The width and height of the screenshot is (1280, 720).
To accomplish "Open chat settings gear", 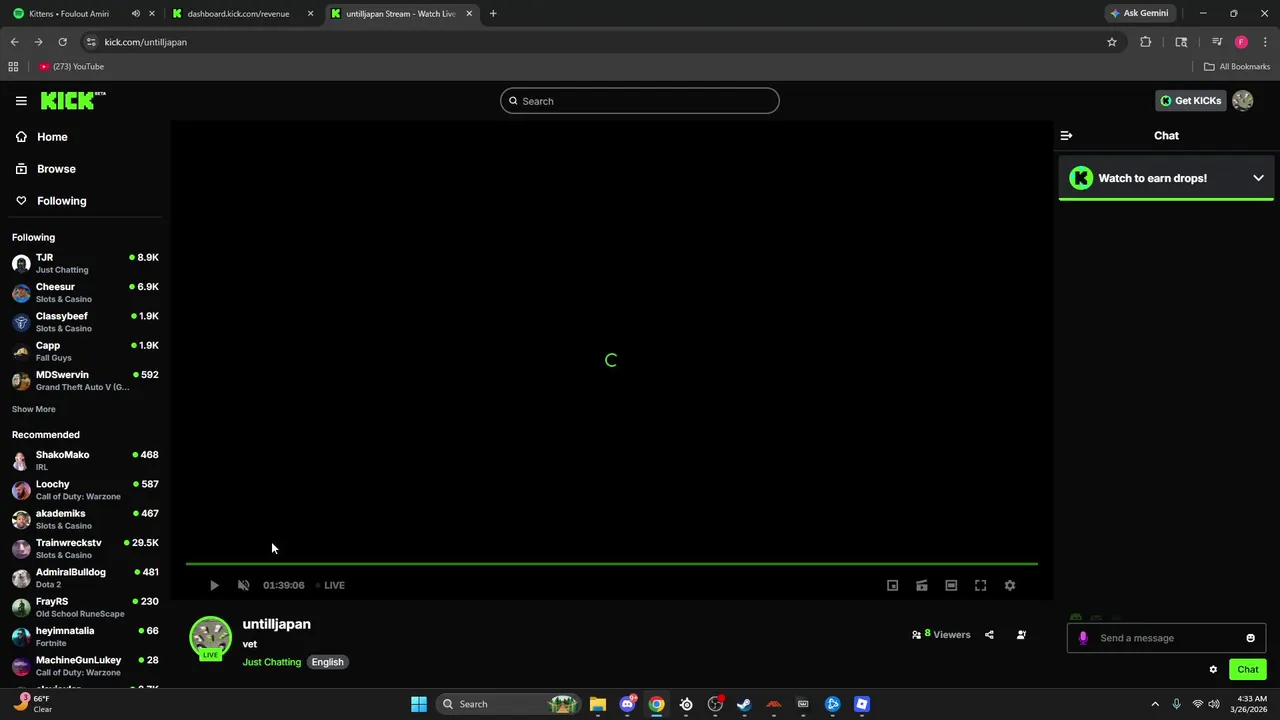I will point(1213,669).
